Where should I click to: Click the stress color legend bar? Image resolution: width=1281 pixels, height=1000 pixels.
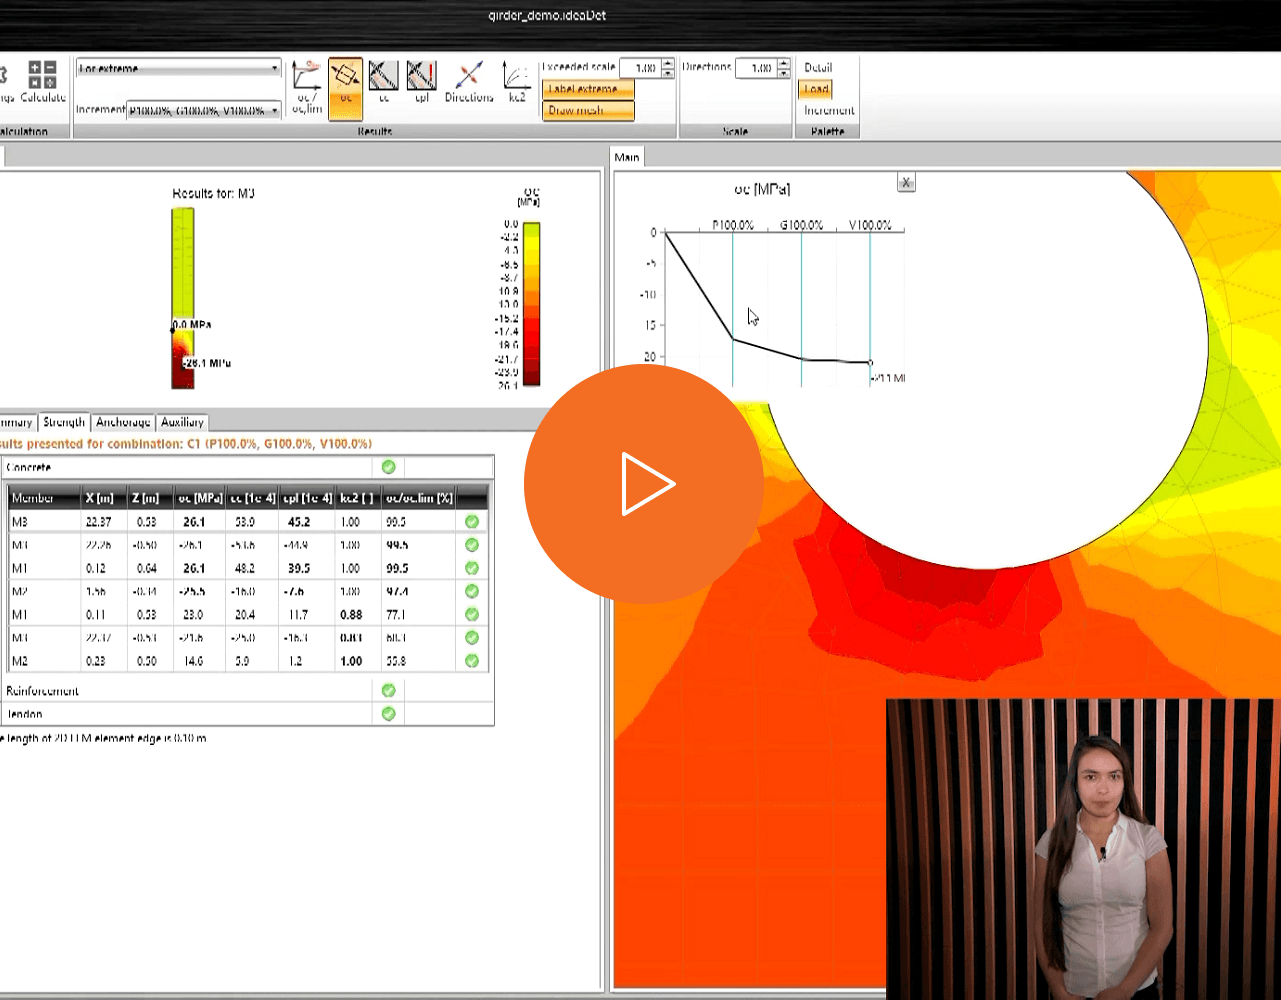[531, 304]
